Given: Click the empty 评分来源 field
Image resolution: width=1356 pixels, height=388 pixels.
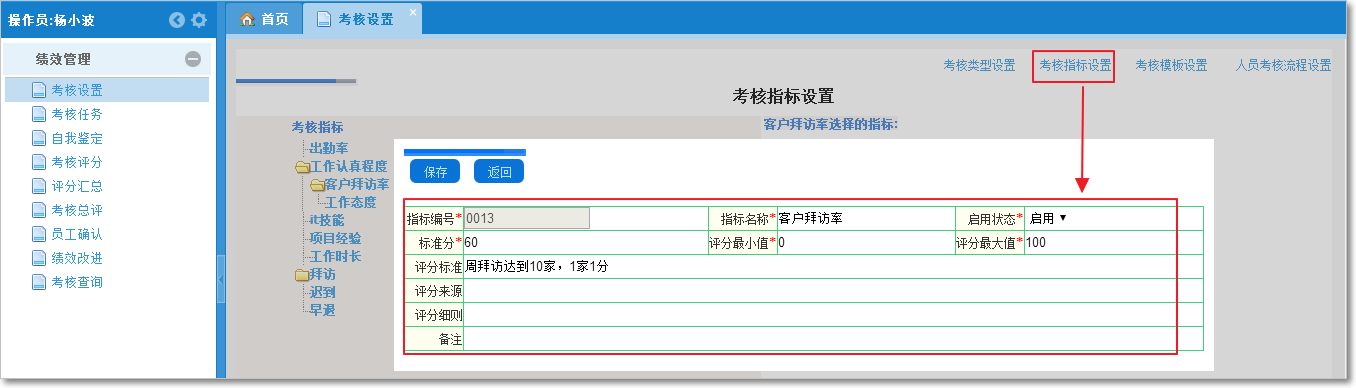Looking at the screenshot, I should (833, 291).
